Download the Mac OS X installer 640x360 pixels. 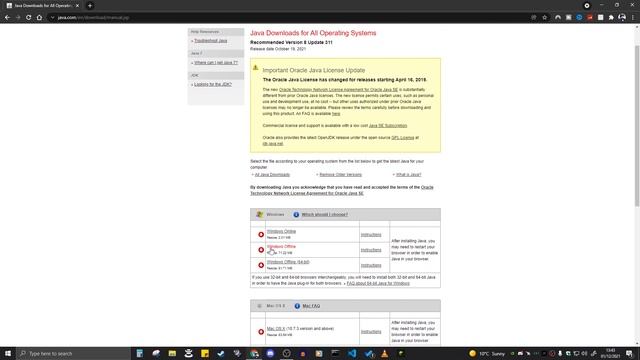[x=276, y=329]
